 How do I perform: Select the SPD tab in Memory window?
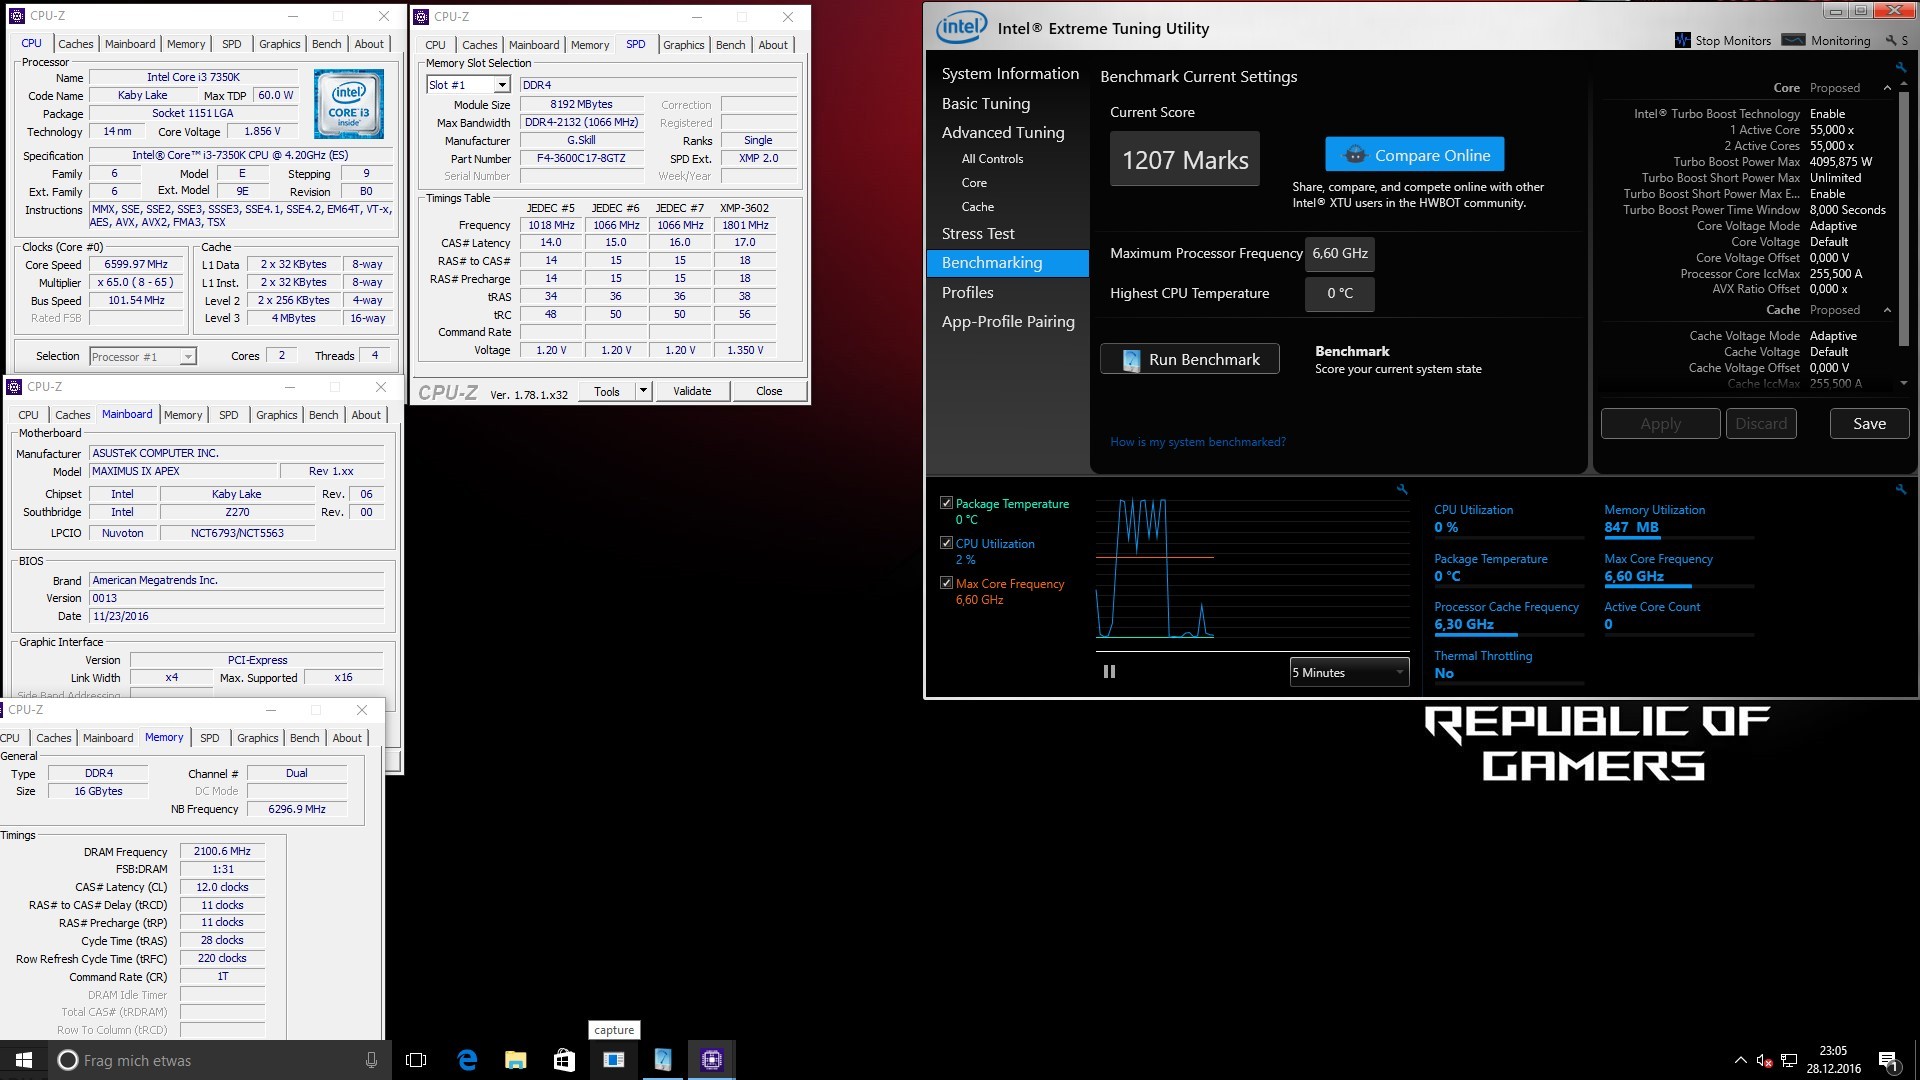coord(209,738)
